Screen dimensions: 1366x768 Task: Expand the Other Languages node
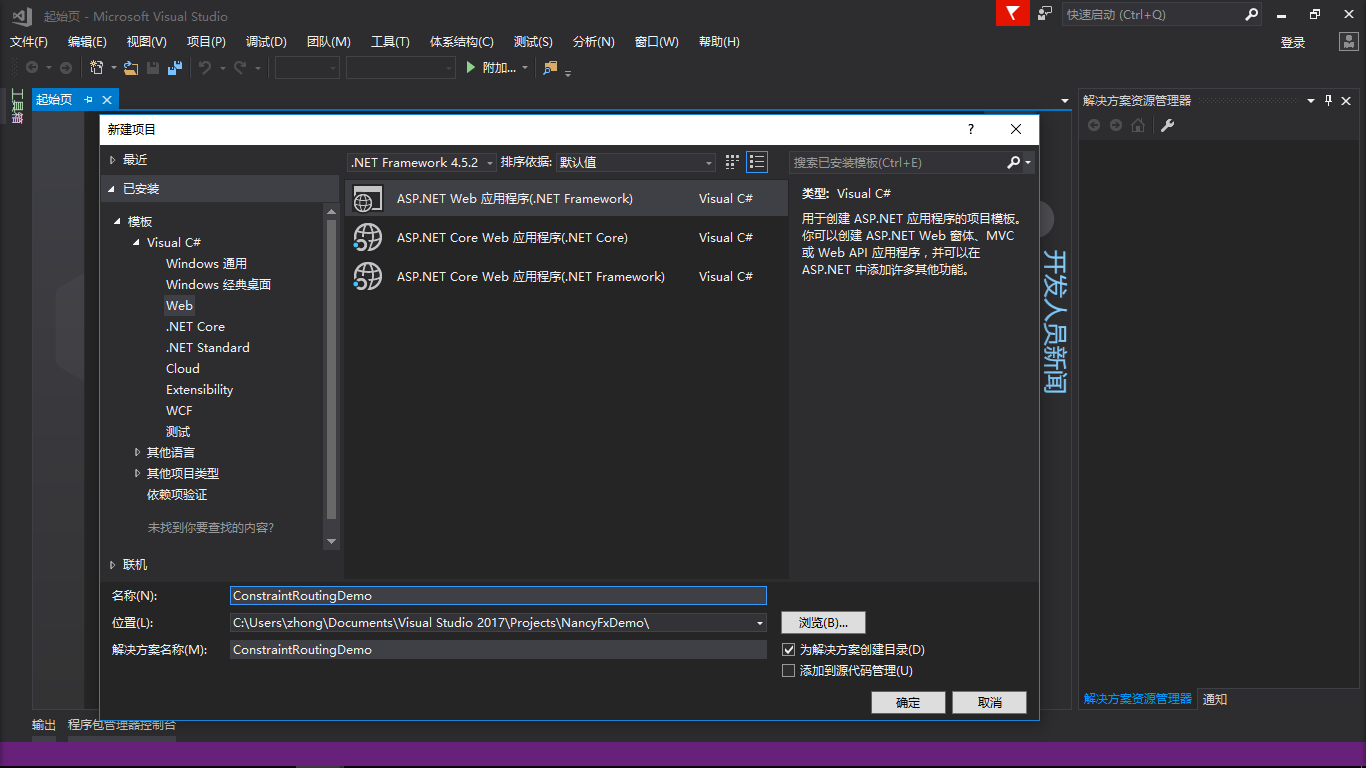pos(137,453)
